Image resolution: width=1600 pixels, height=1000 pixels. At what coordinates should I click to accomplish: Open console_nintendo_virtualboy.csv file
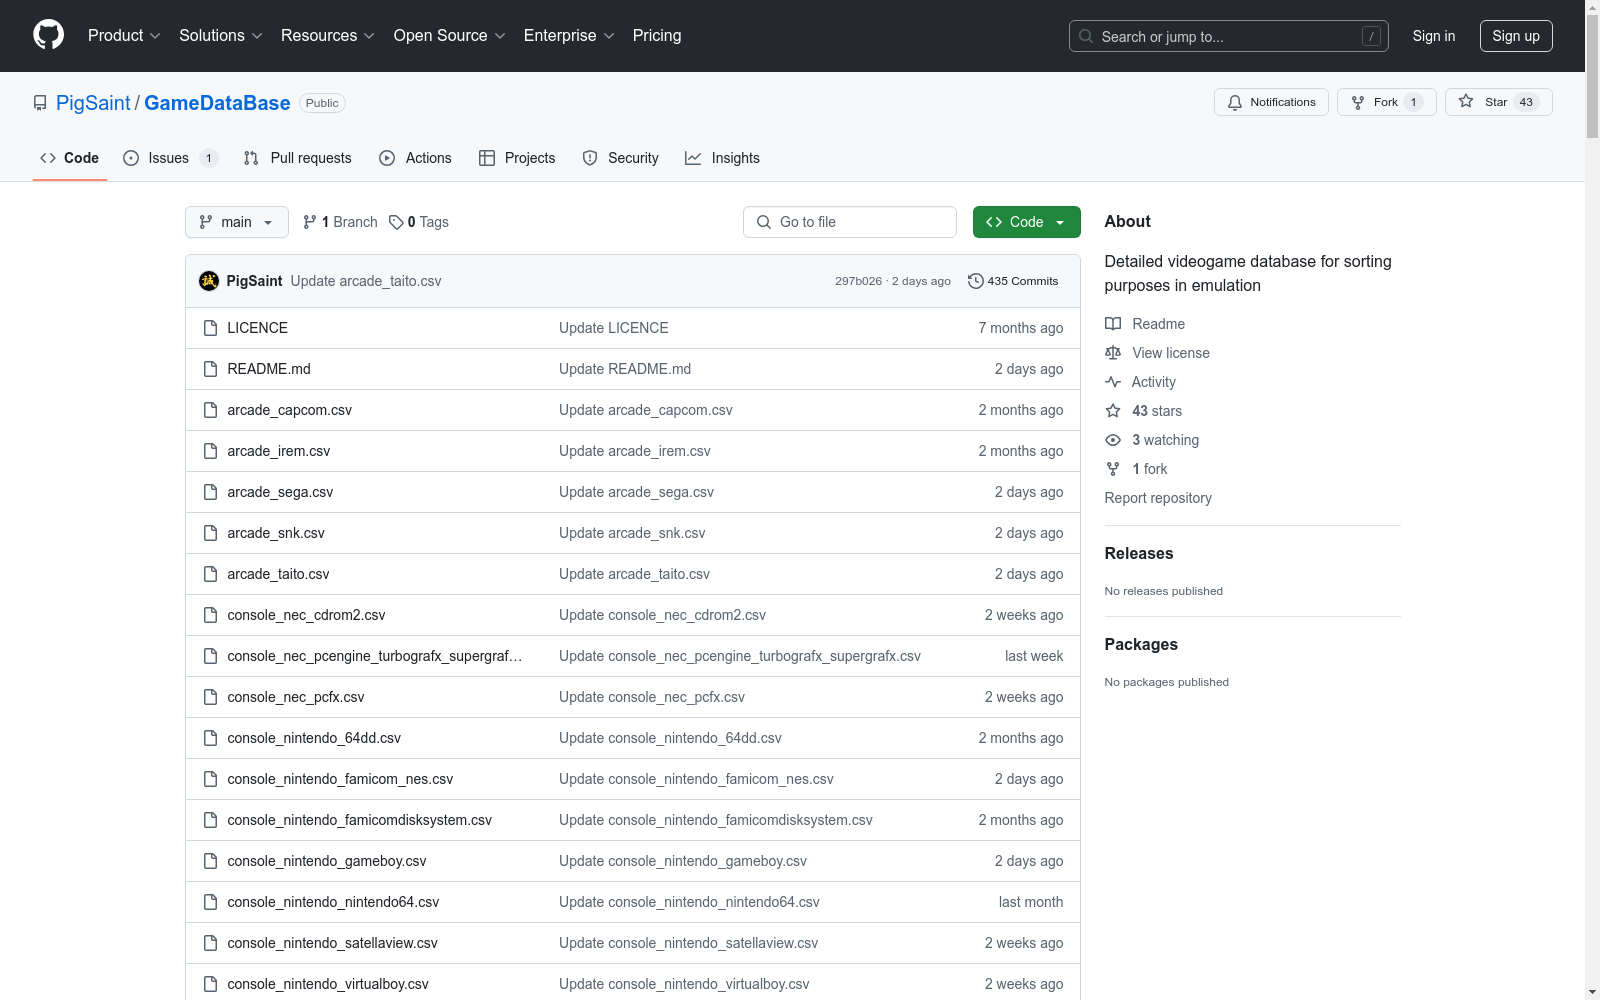(328, 984)
